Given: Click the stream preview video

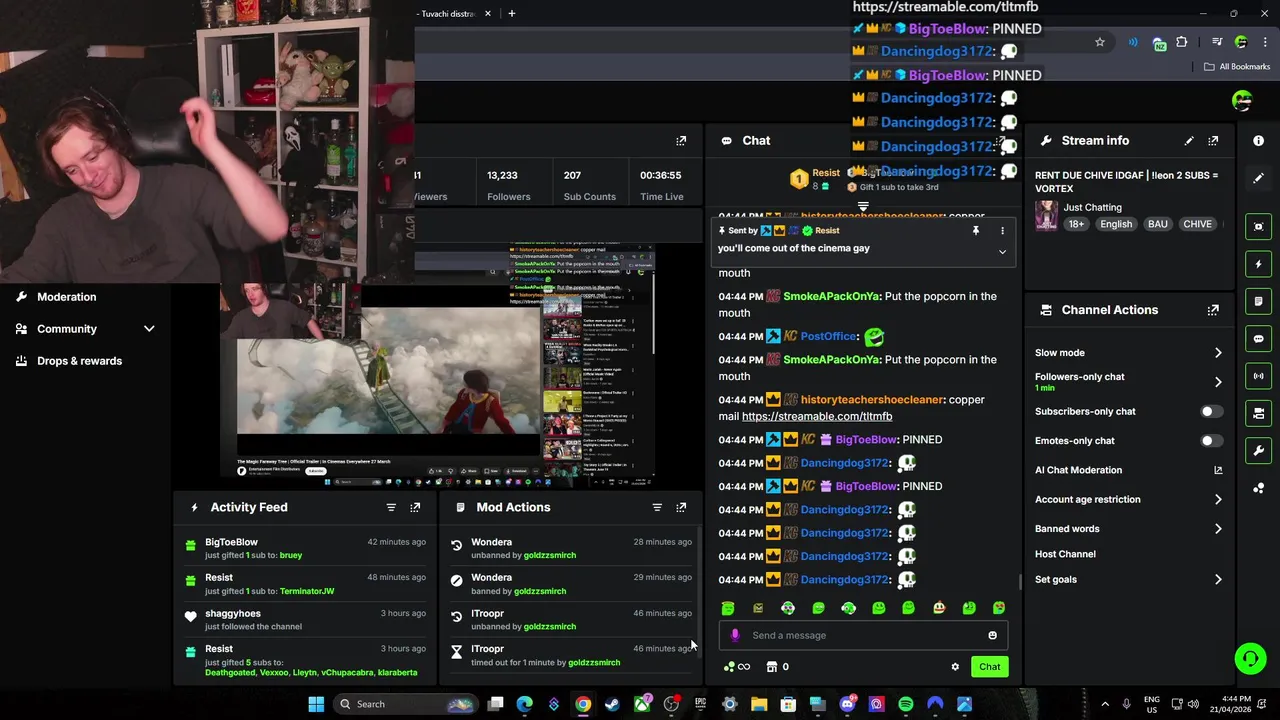Looking at the screenshot, I should tap(438, 365).
